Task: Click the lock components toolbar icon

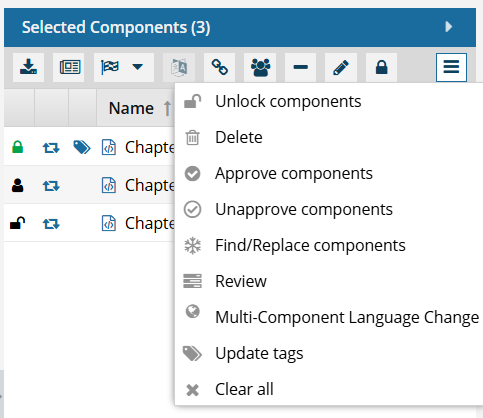Action: (x=381, y=67)
